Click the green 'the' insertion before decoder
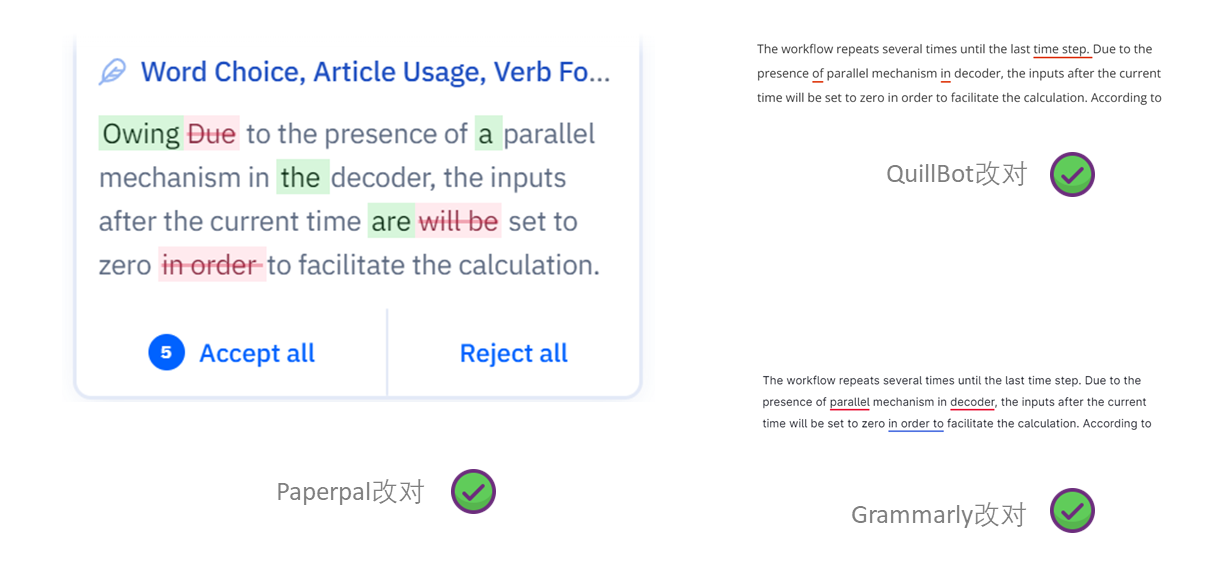 click(x=300, y=178)
